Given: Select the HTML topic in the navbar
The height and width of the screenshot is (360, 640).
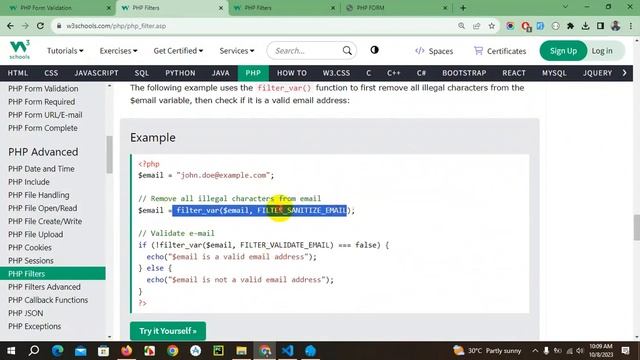Looking at the screenshot, I should point(18,73).
